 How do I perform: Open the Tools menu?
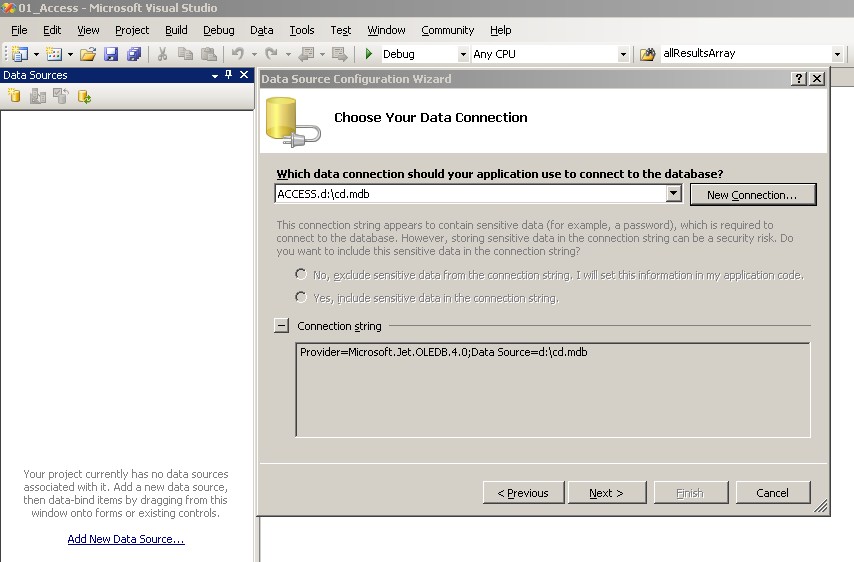(x=302, y=30)
